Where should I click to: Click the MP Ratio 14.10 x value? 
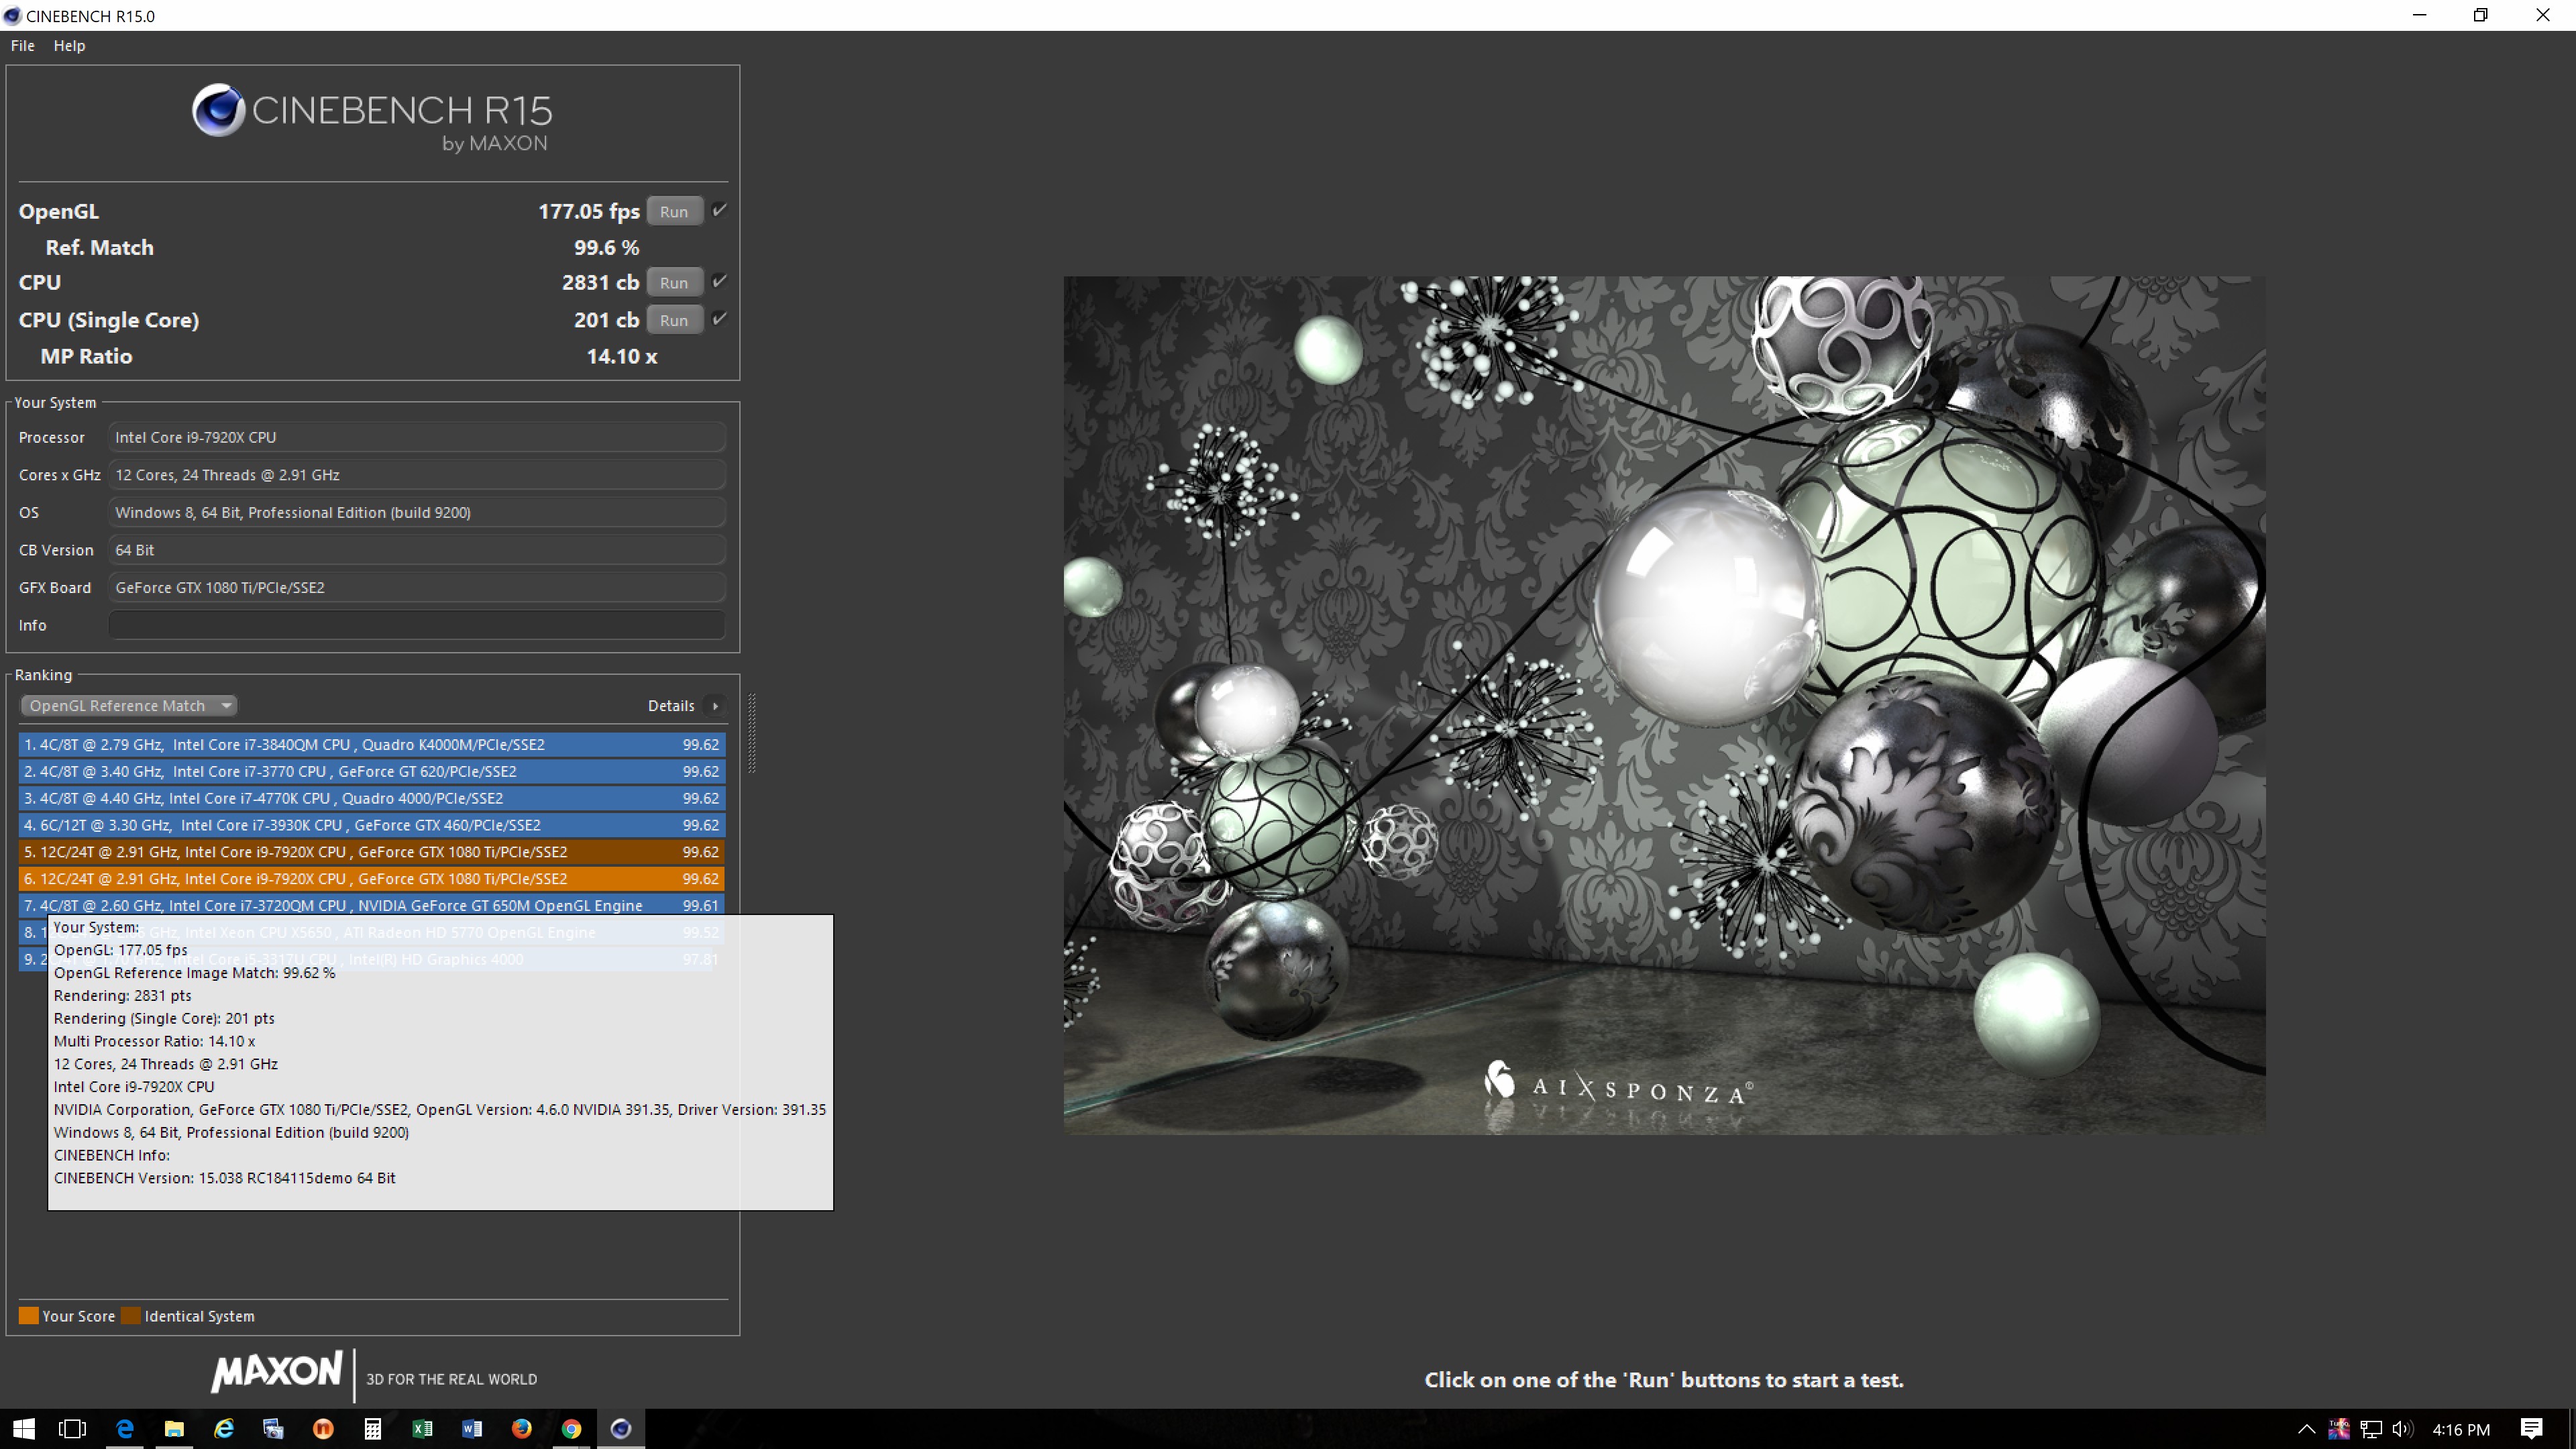point(621,356)
